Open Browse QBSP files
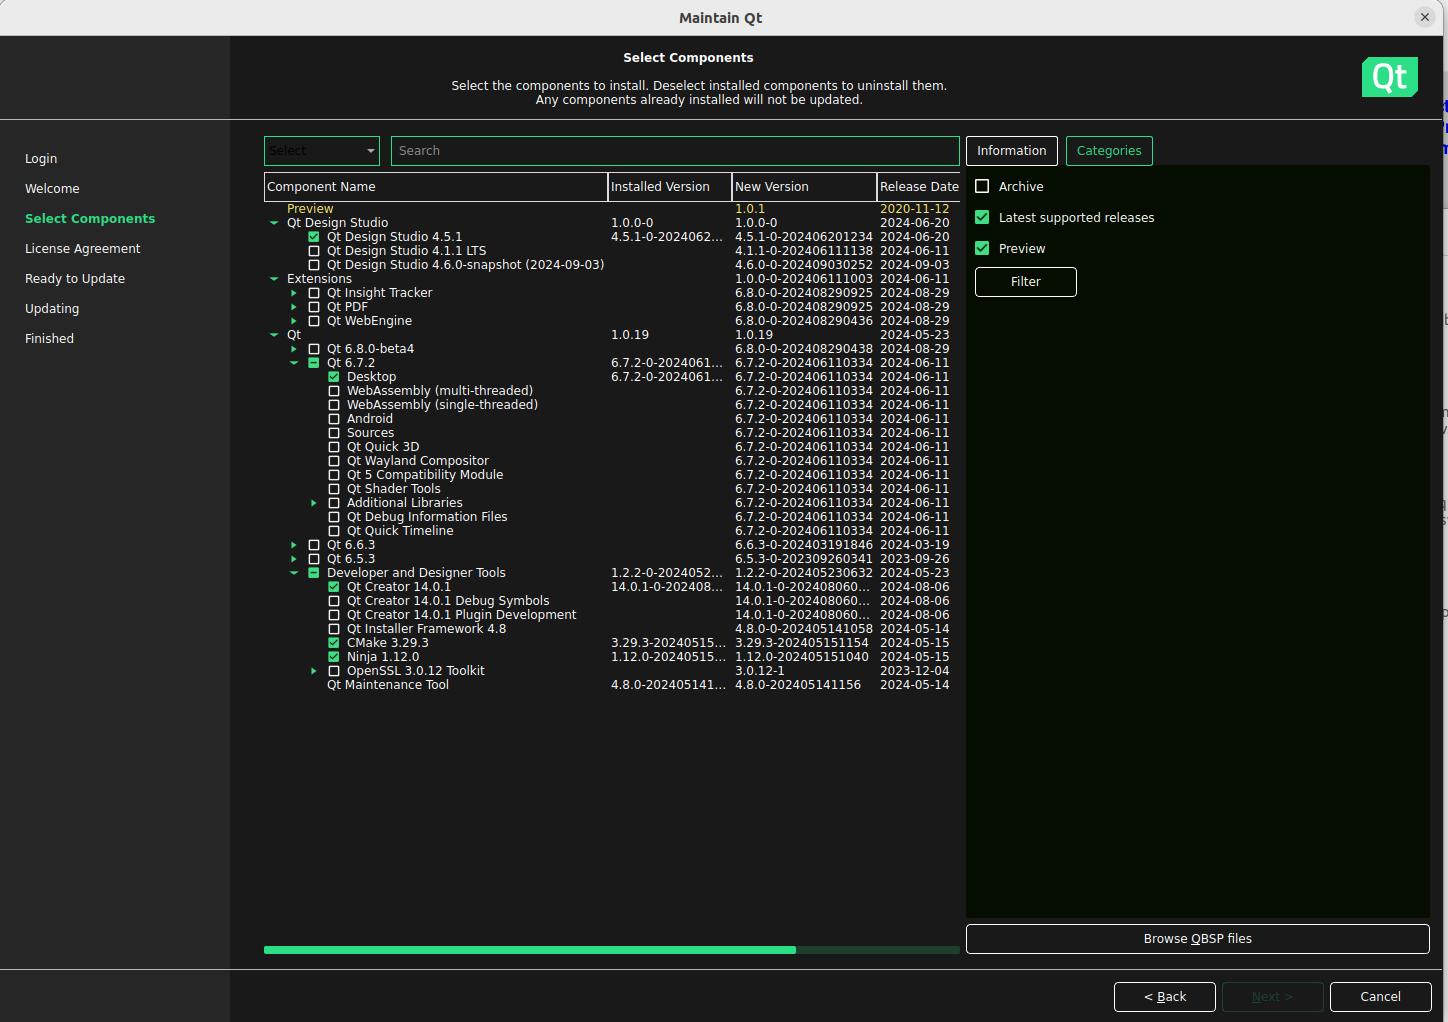The width and height of the screenshot is (1448, 1022). 1198,939
